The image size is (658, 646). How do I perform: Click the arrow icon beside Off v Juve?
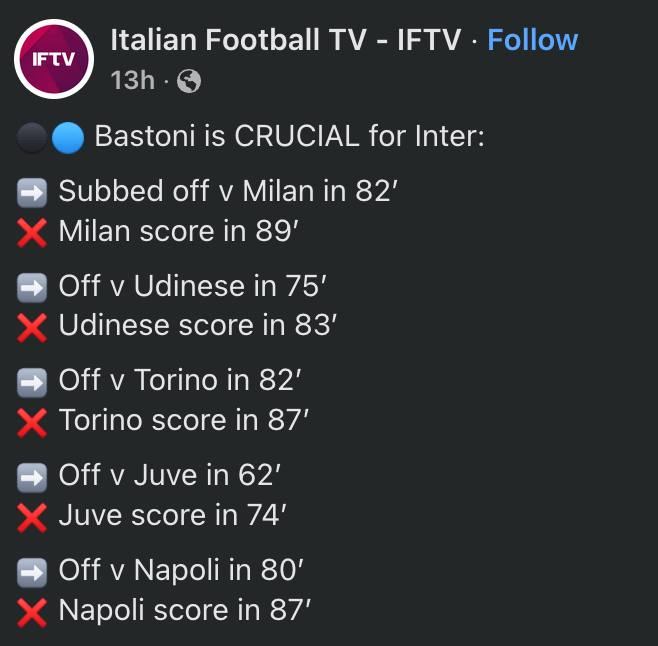pos(33,476)
